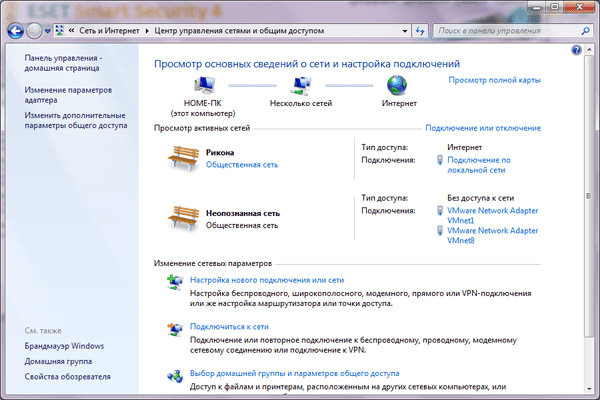
Task: Click the 'Подключиться к сети' icon
Action: tap(175, 329)
